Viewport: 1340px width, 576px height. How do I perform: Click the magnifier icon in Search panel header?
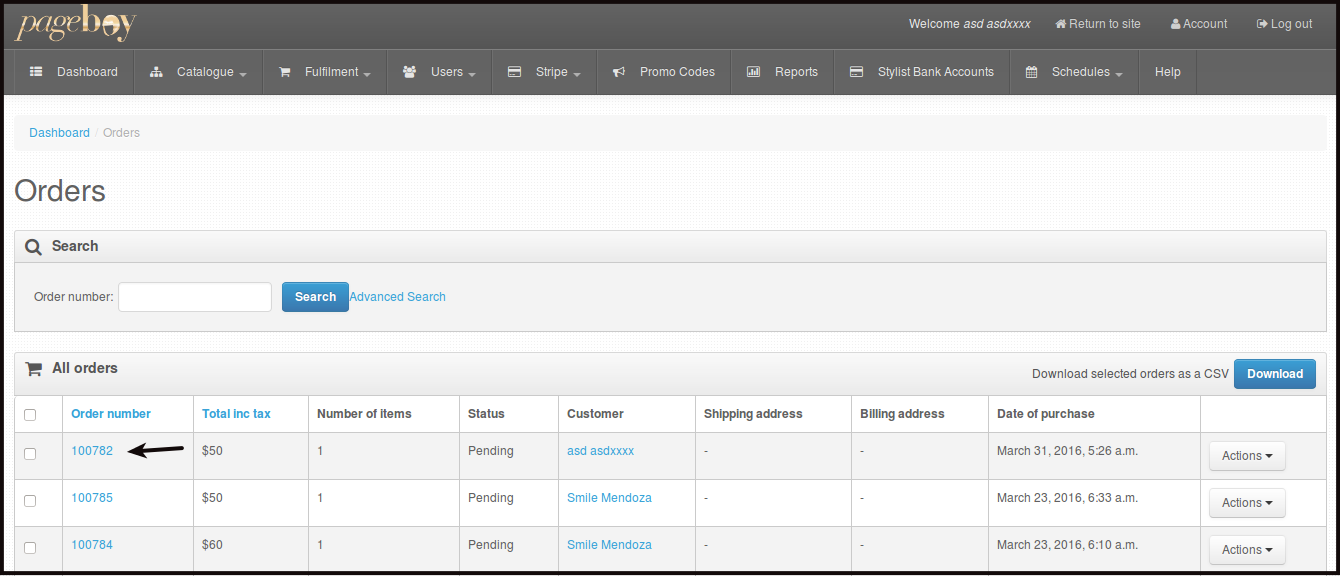pyautogui.click(x=33, y=247)
